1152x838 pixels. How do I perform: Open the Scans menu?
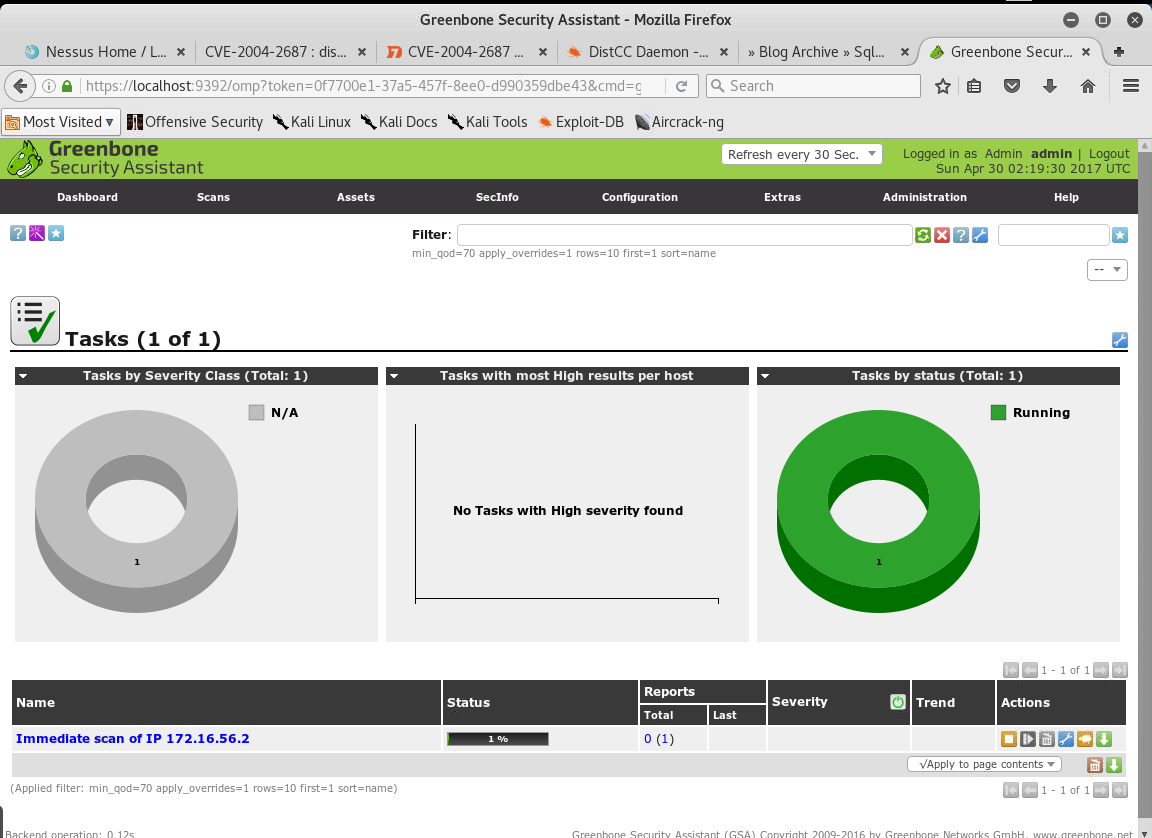tap(213, 197)
